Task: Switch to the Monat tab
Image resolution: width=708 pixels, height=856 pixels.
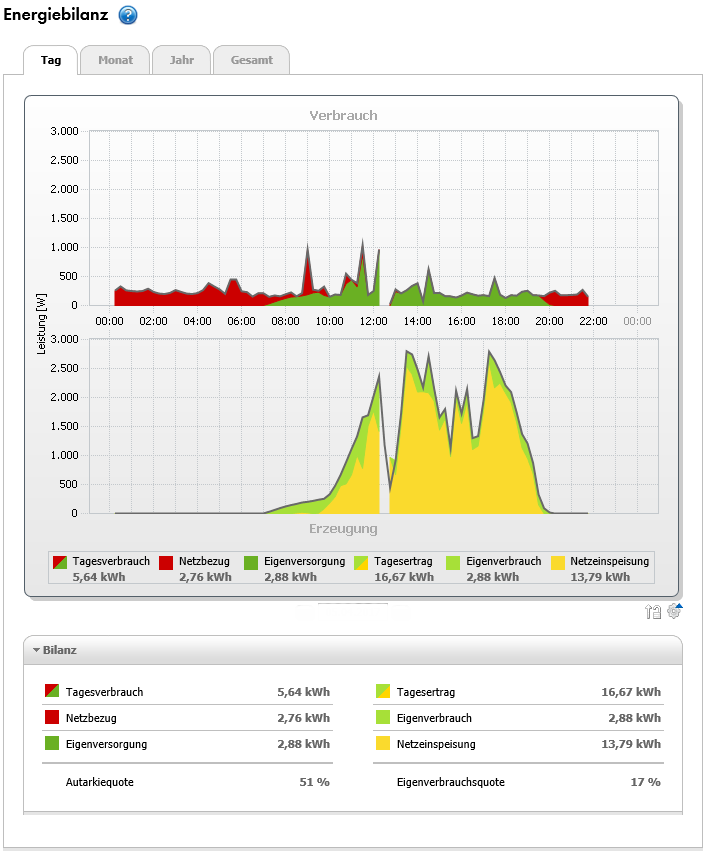Action: [115, 60]
